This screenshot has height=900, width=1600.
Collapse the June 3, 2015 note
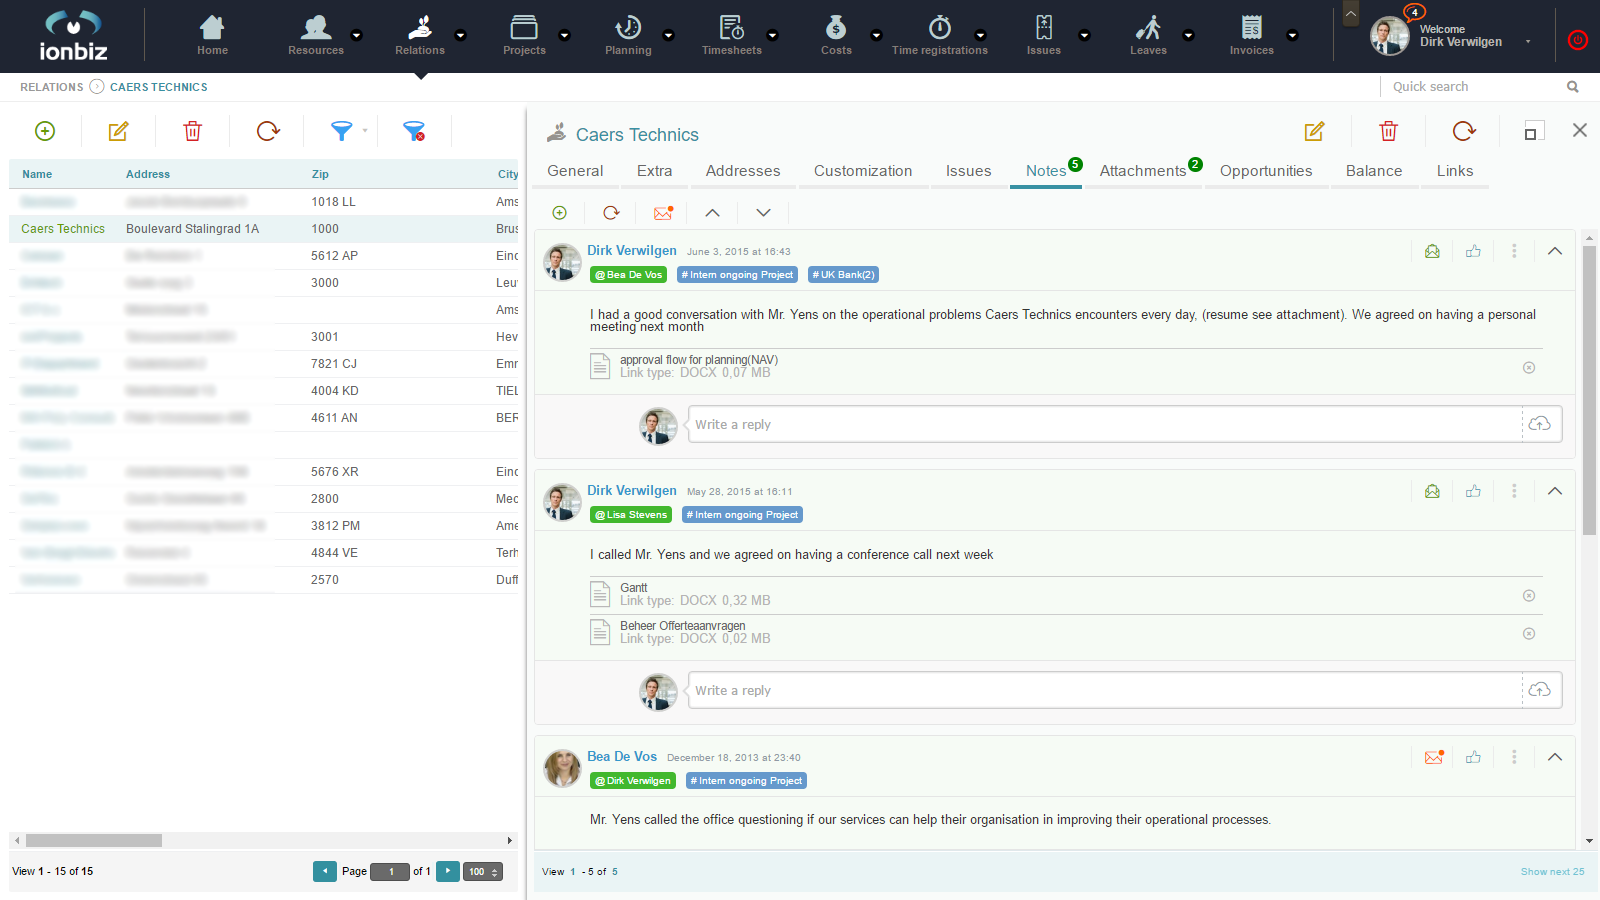pos(1555,251)
